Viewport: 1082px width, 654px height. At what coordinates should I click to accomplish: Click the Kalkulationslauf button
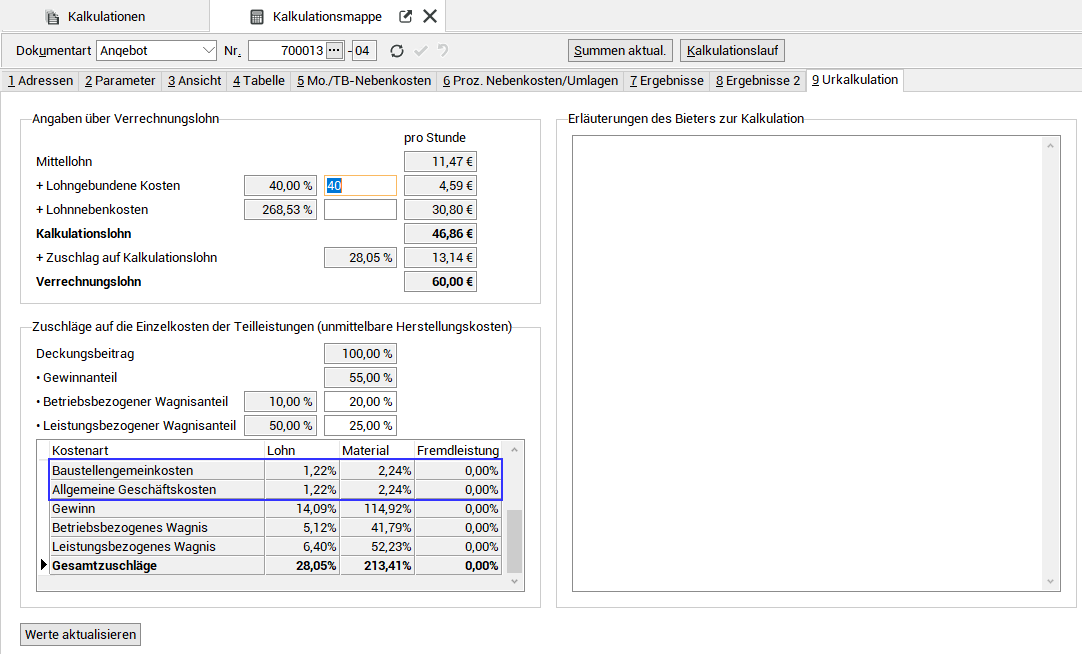pyautogui.click(x=732, y=51)
